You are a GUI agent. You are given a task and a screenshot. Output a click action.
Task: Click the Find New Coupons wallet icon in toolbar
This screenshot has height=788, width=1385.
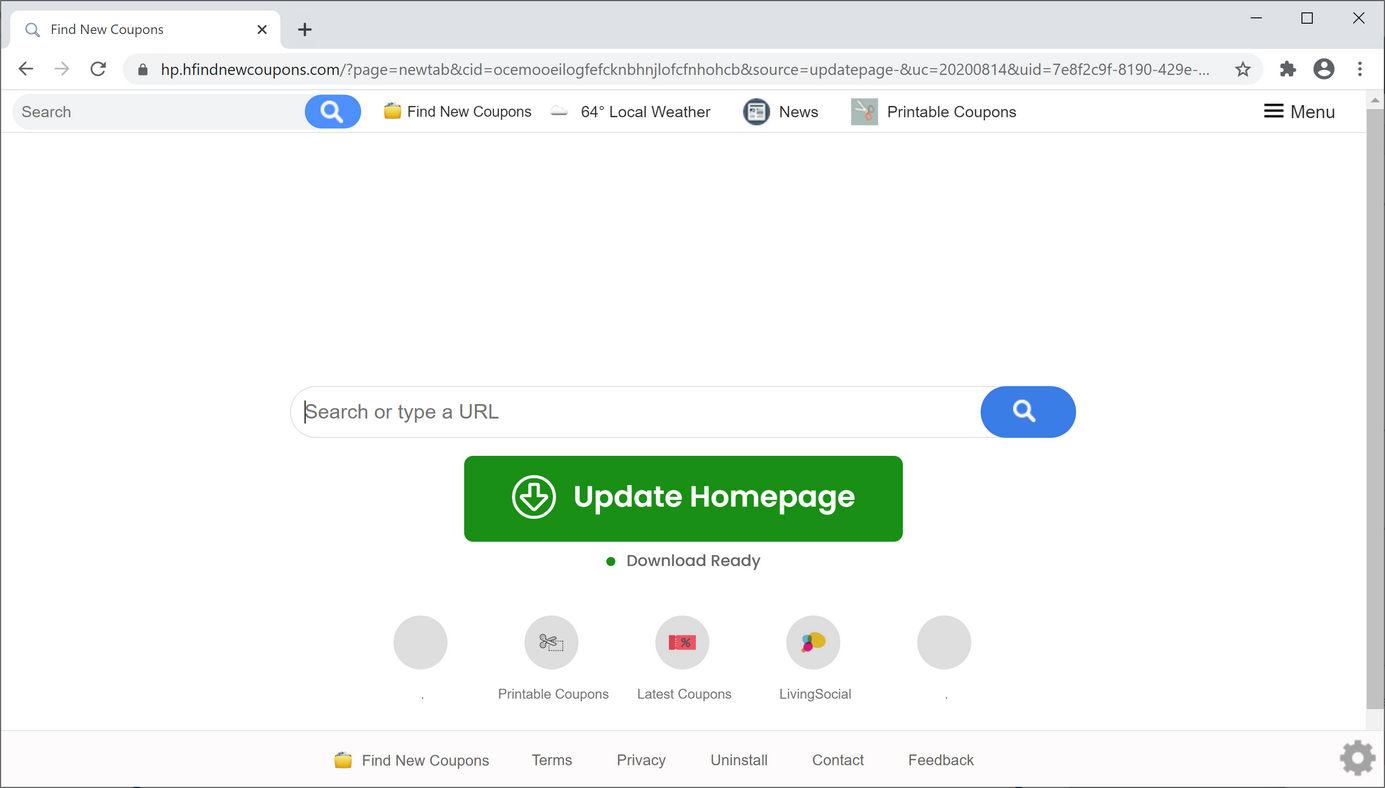tap(392, 111)
